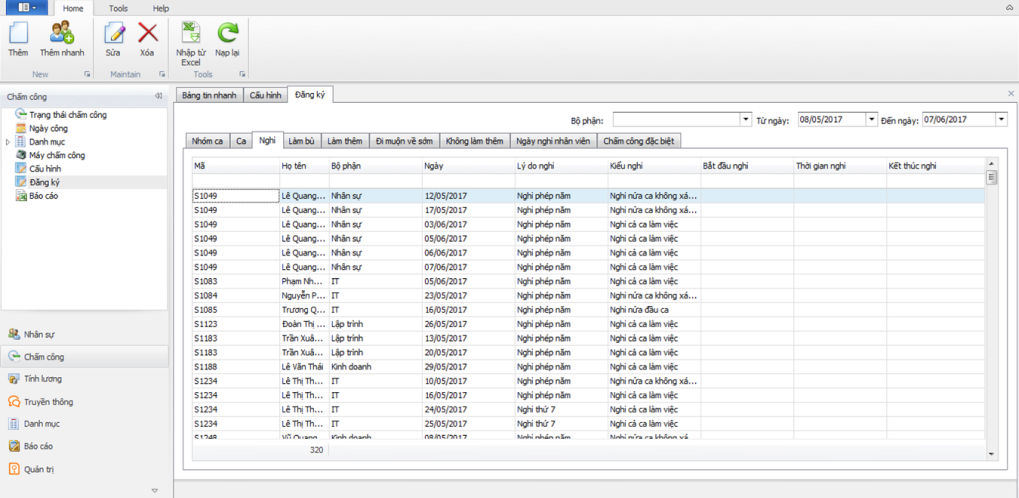Switch to the Nghỉ sub-tab
Viewport: 1019px width, 498px height.
tap(266, 140)
